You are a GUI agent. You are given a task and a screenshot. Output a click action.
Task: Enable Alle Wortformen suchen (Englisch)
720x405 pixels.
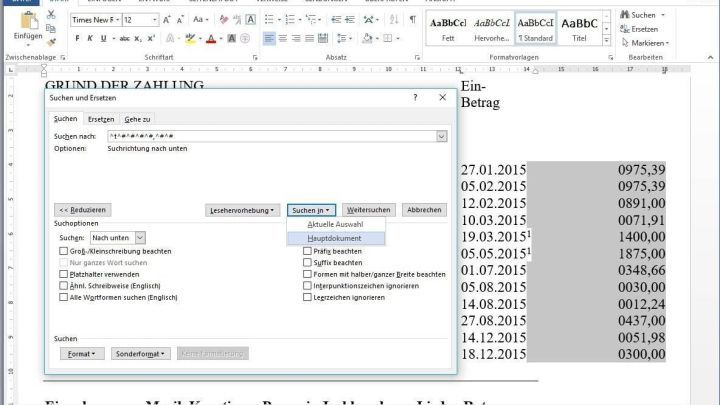[63, 297]
